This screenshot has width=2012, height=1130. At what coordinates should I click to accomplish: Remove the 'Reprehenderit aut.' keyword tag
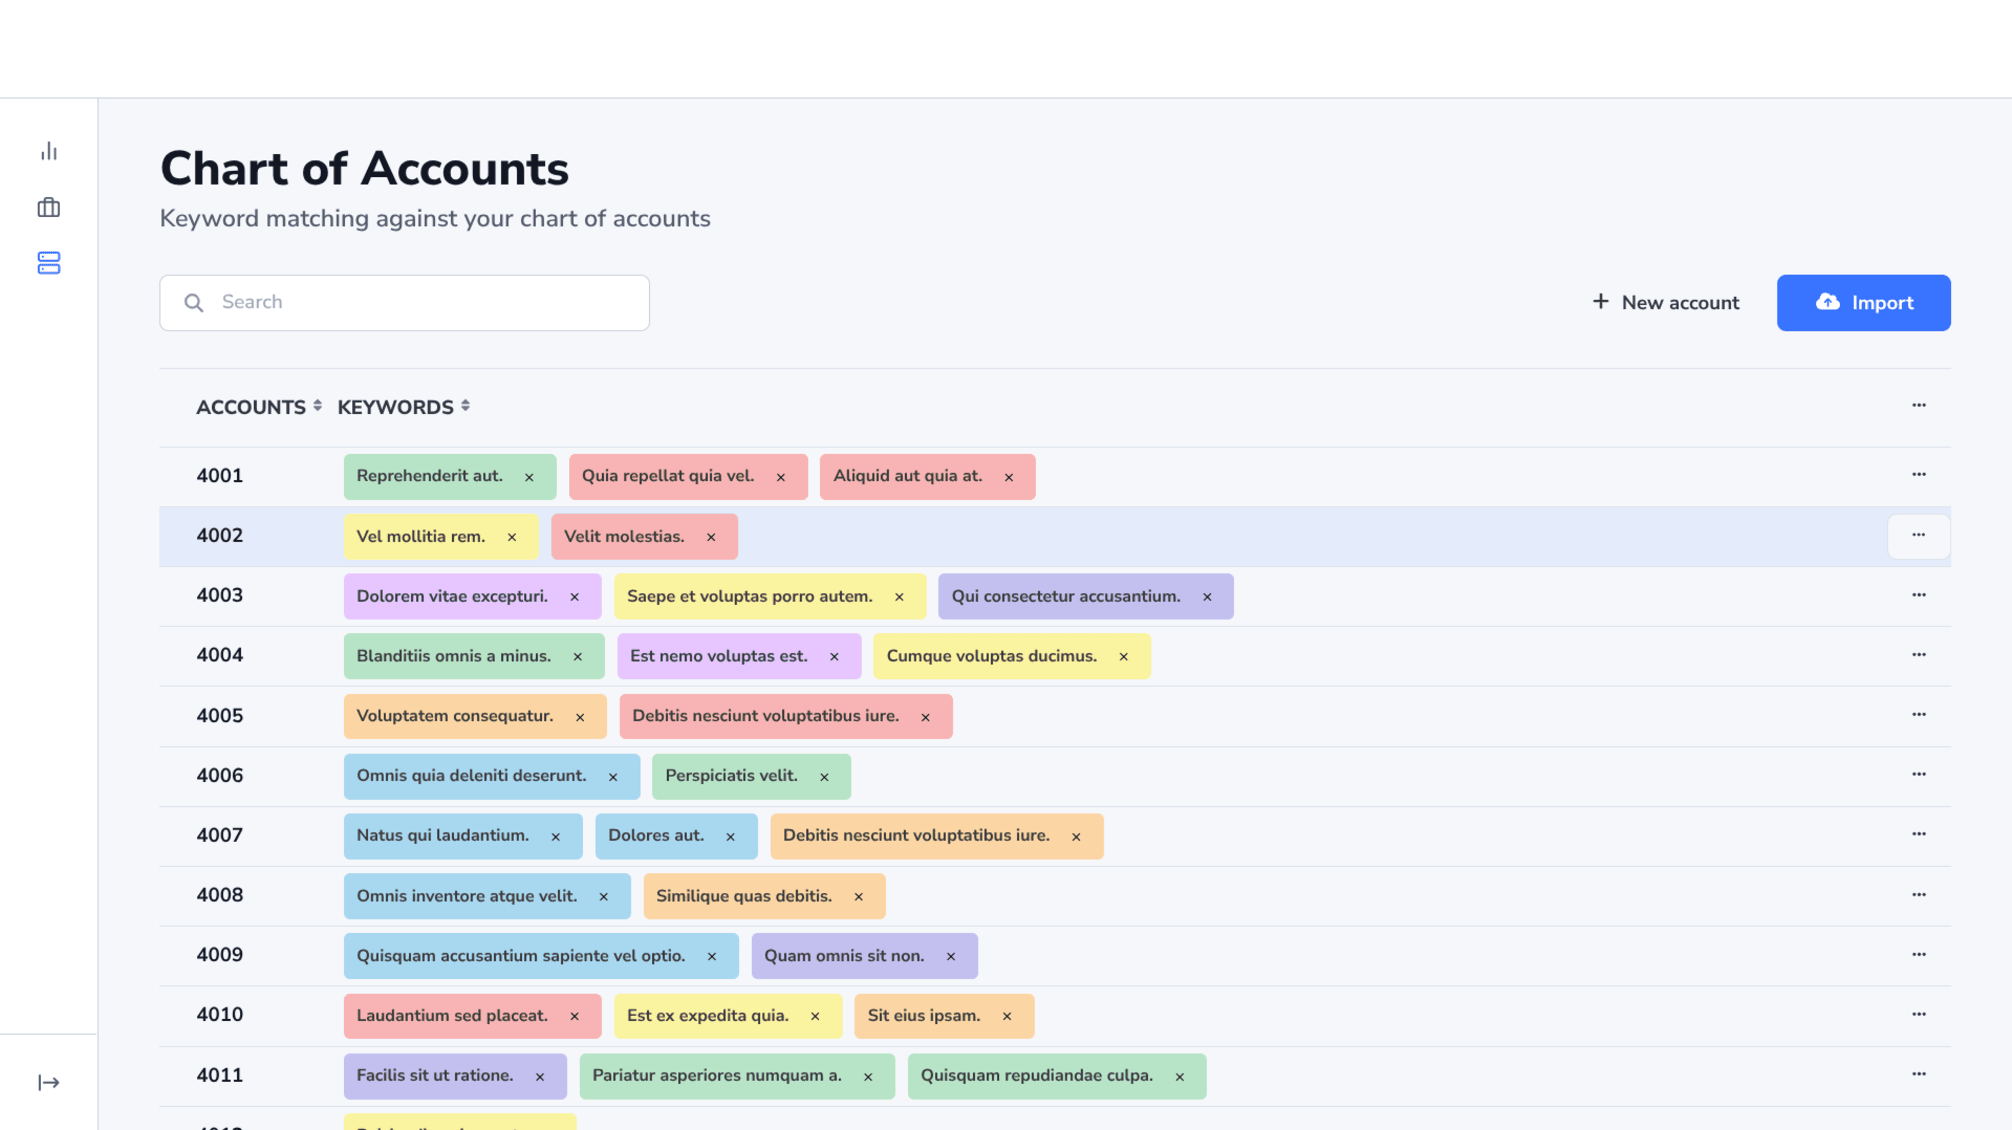[x=529, y=477]
